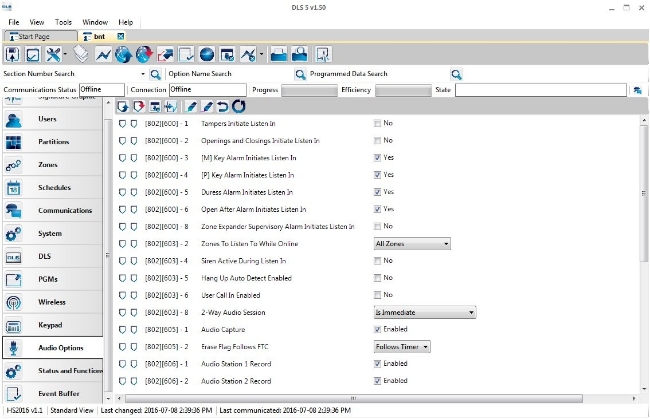The image size is (650, 419).
Task: Click the globe connect icon in main toolbar
Action: tap(124, 54)
